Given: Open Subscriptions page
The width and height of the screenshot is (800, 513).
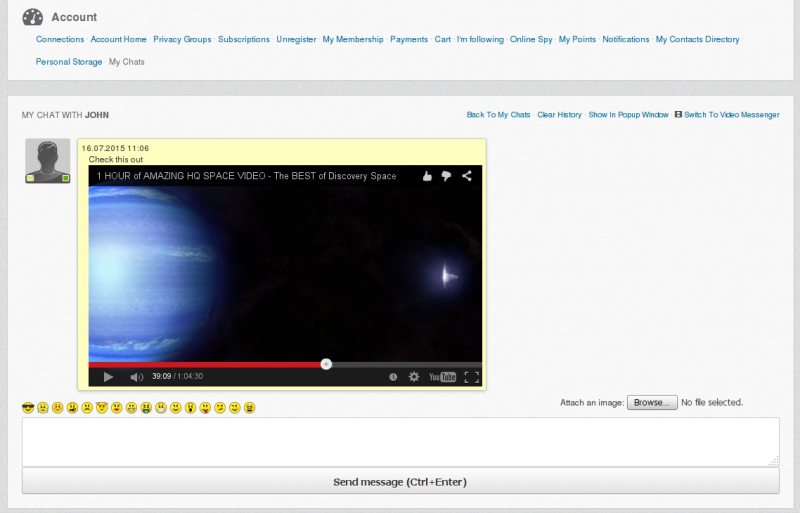Looking at the screenshot, I should point(244,39).
